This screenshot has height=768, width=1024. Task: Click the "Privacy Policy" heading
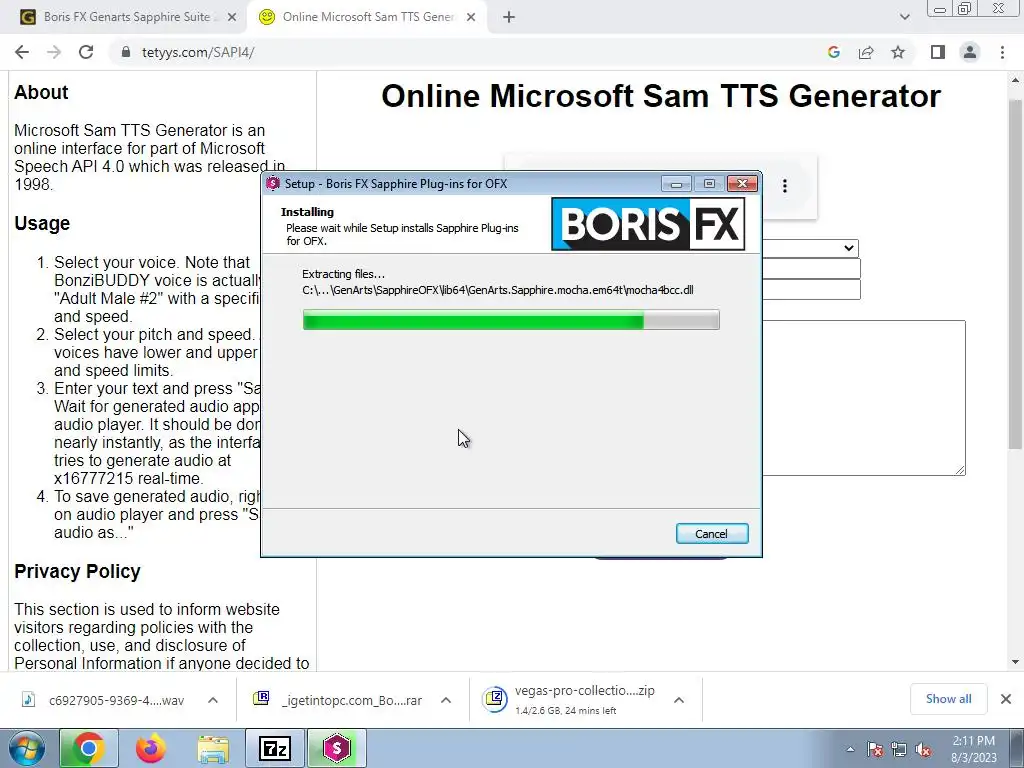tap(78, 571)
